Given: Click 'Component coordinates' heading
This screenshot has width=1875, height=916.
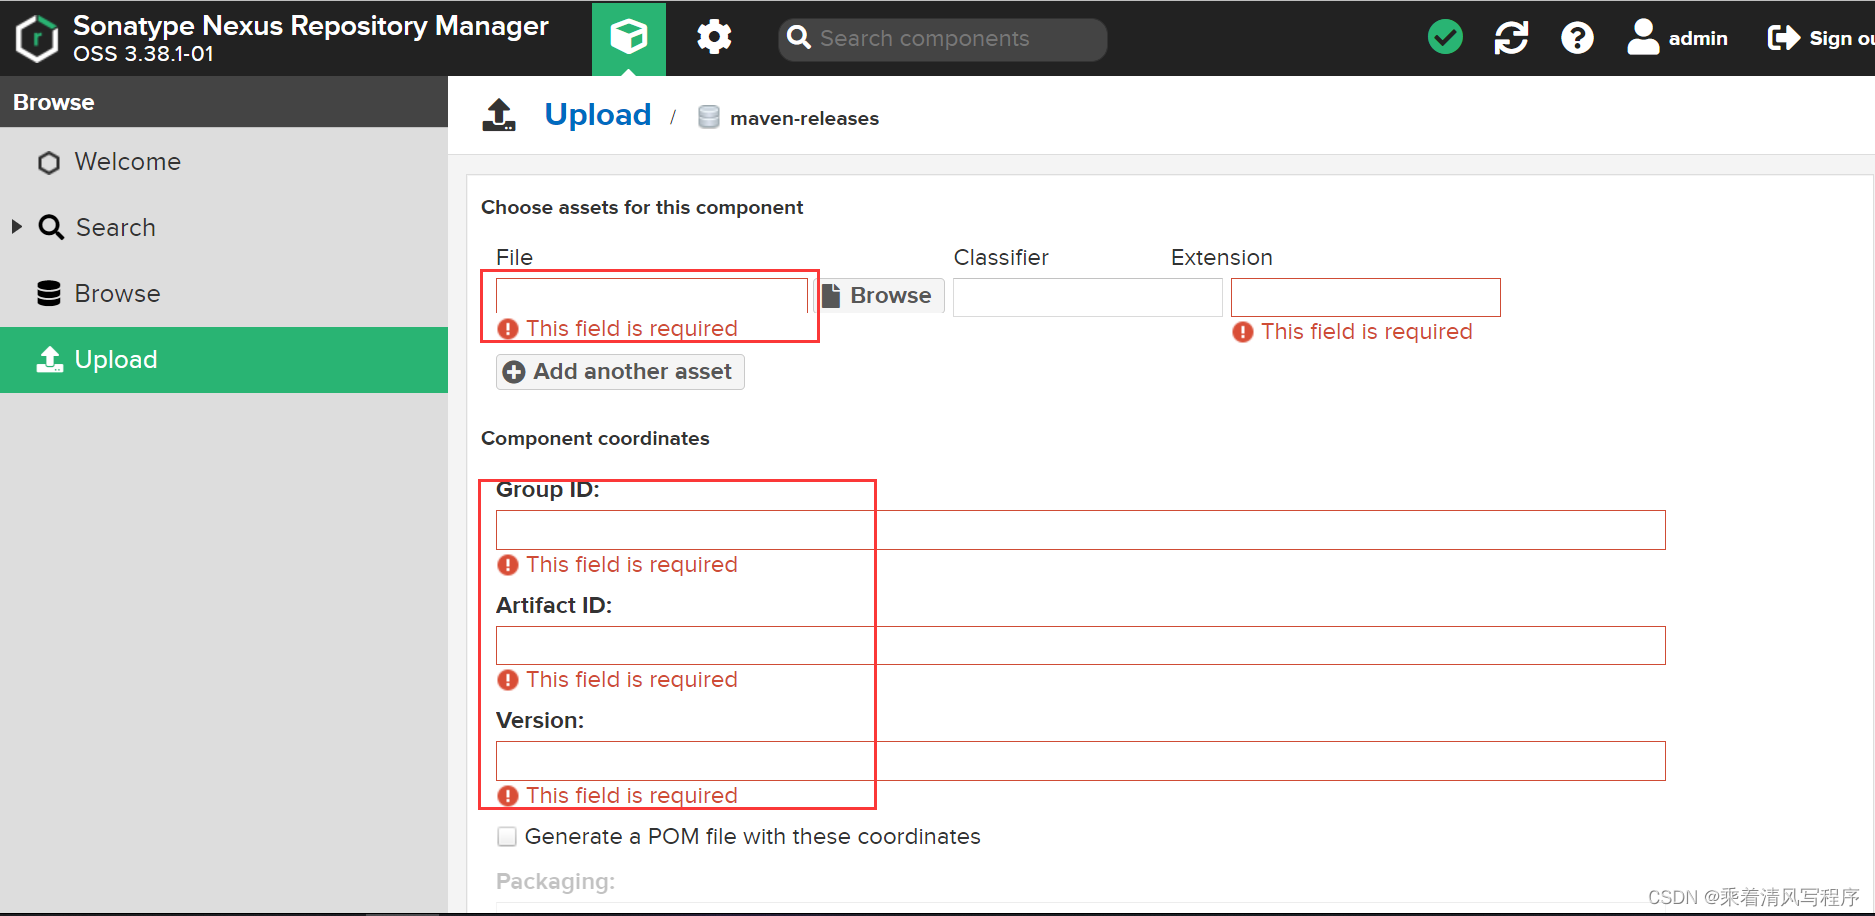Looking at the screenshot, I should tap(595, 438).
